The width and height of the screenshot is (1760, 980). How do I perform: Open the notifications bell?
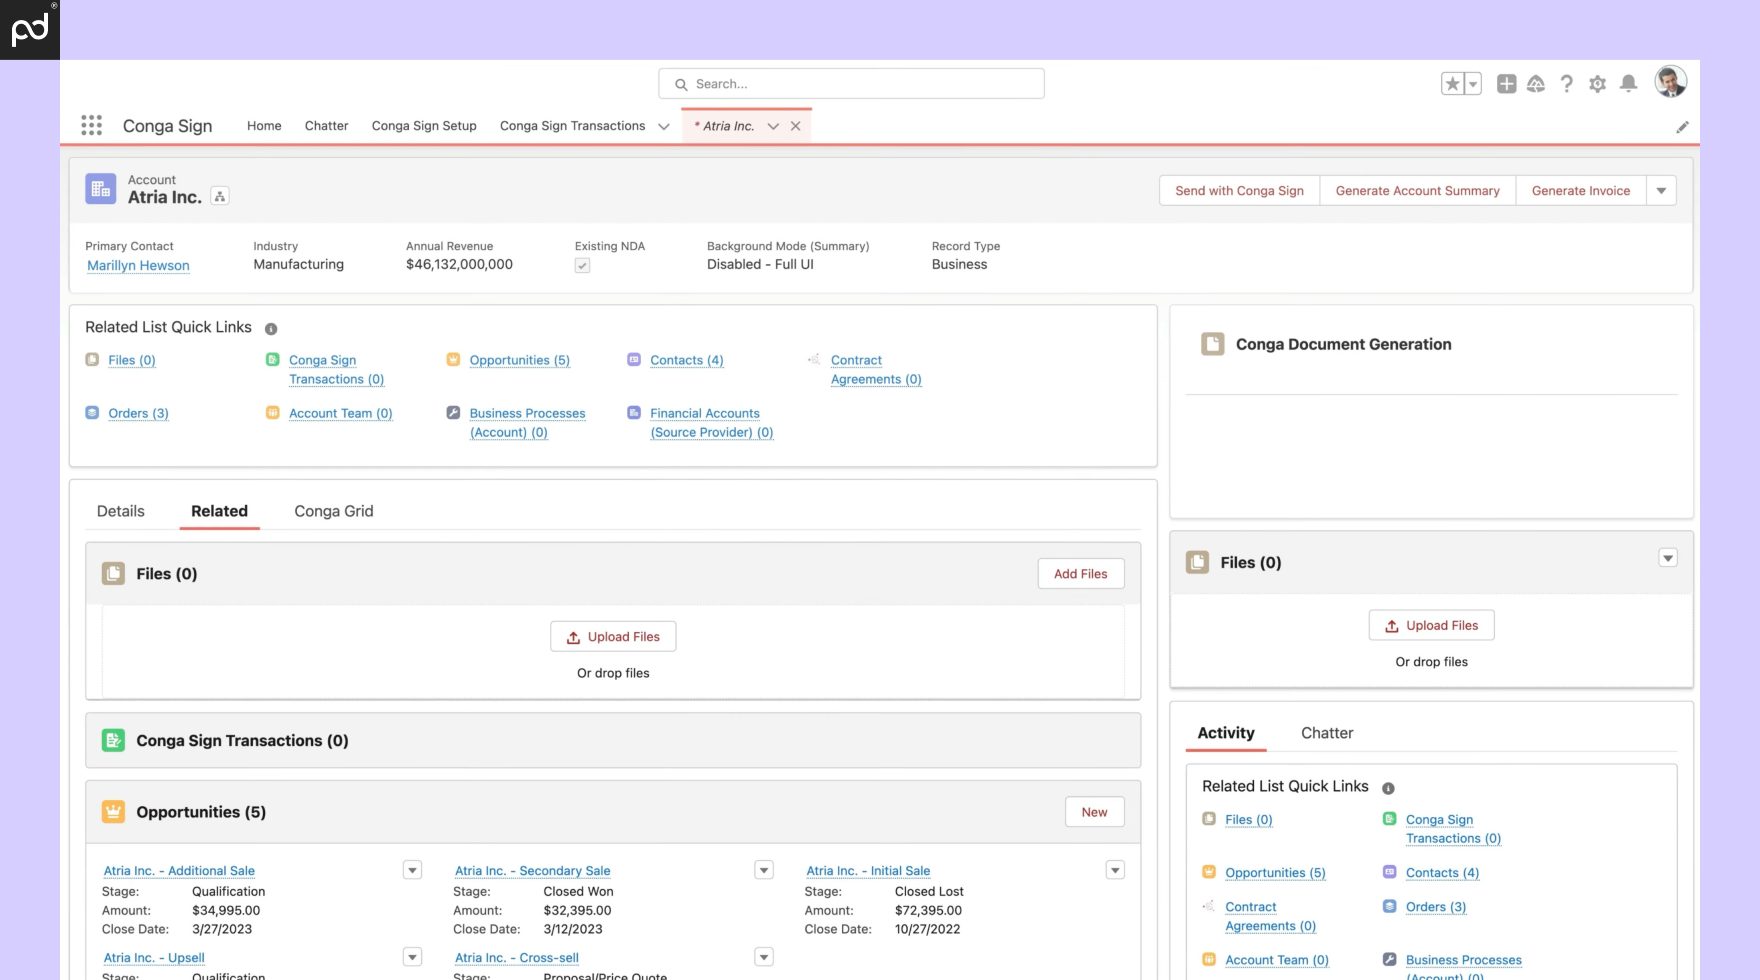coord(1628,84)
